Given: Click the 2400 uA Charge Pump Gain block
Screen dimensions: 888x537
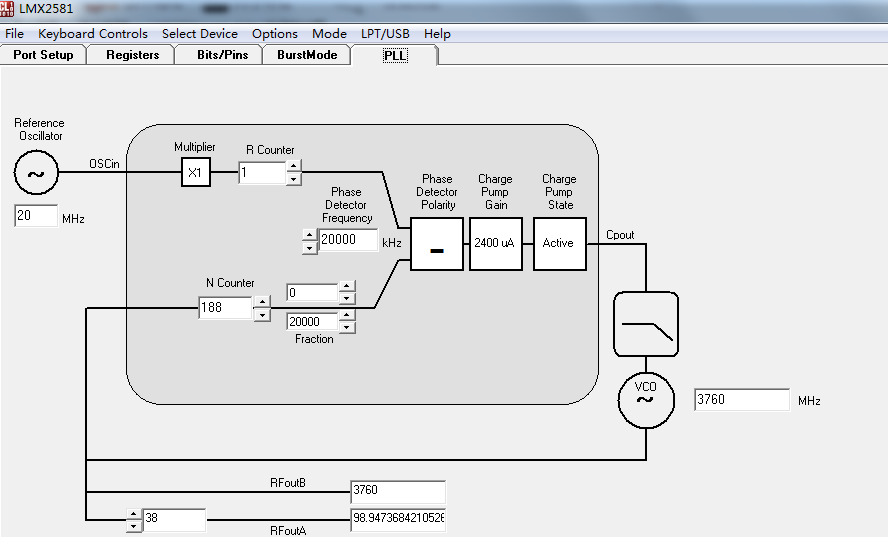Looking at the screenshot, I should tap(496, 244).
